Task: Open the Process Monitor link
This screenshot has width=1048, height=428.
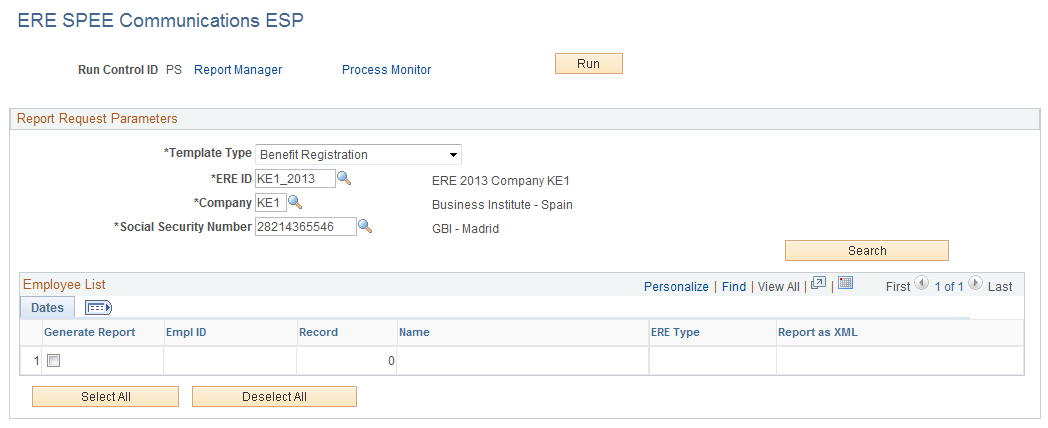Action: coord(386,70)
